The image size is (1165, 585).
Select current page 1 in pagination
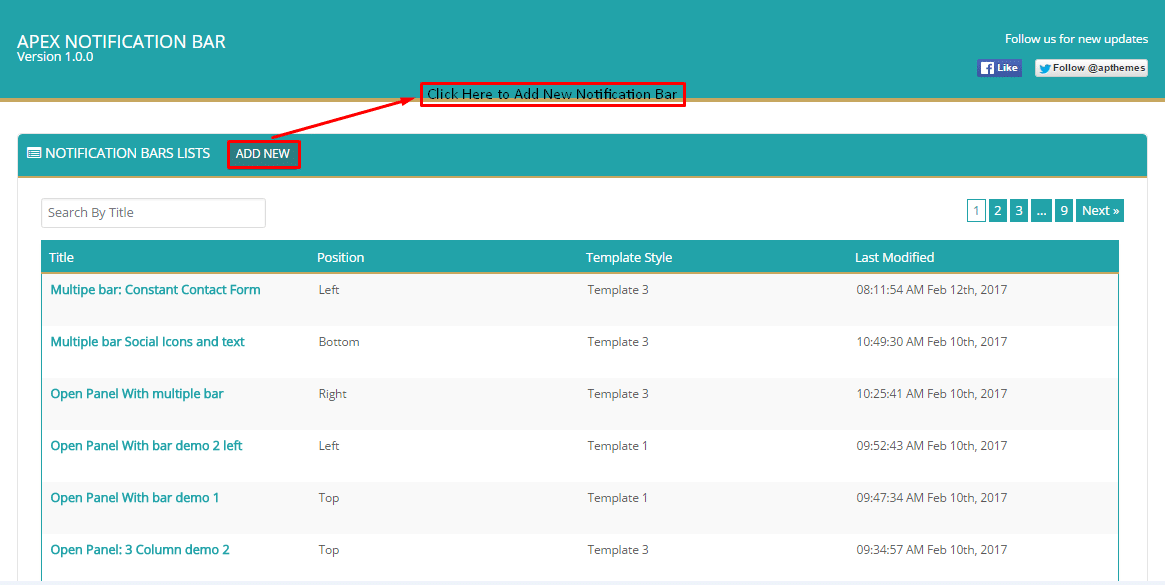(x=976, y=210)
